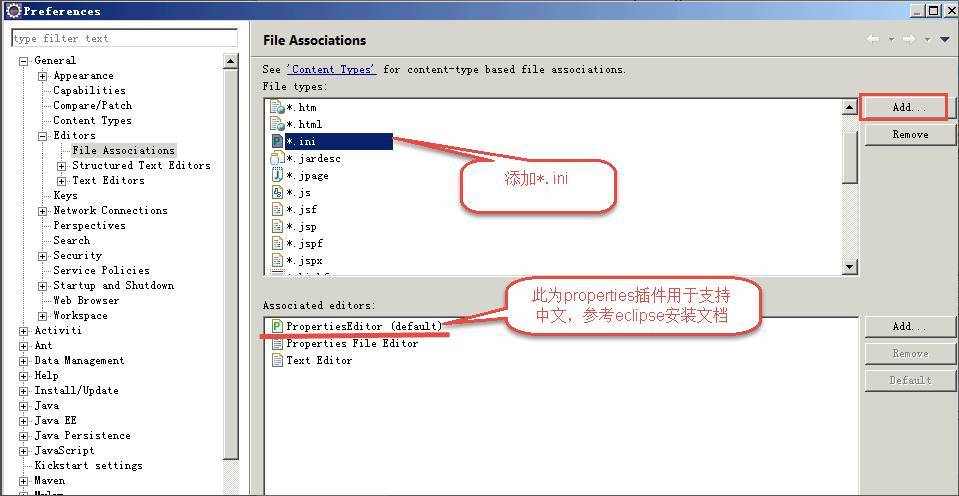The width and height of the screenshot is (959, 496).
Task: Click the back navigation arrow icon
Action: tap(873, 39)
